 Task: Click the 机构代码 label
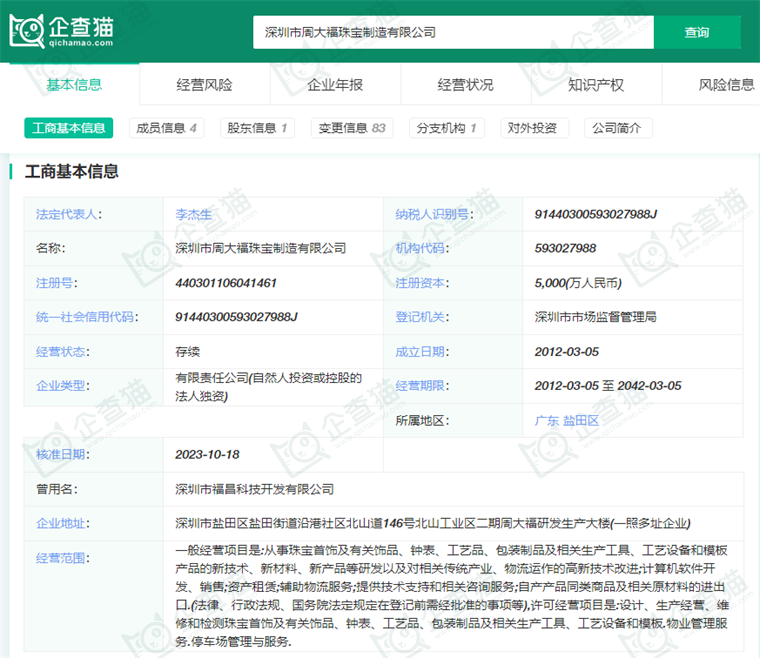click(422, 248)
